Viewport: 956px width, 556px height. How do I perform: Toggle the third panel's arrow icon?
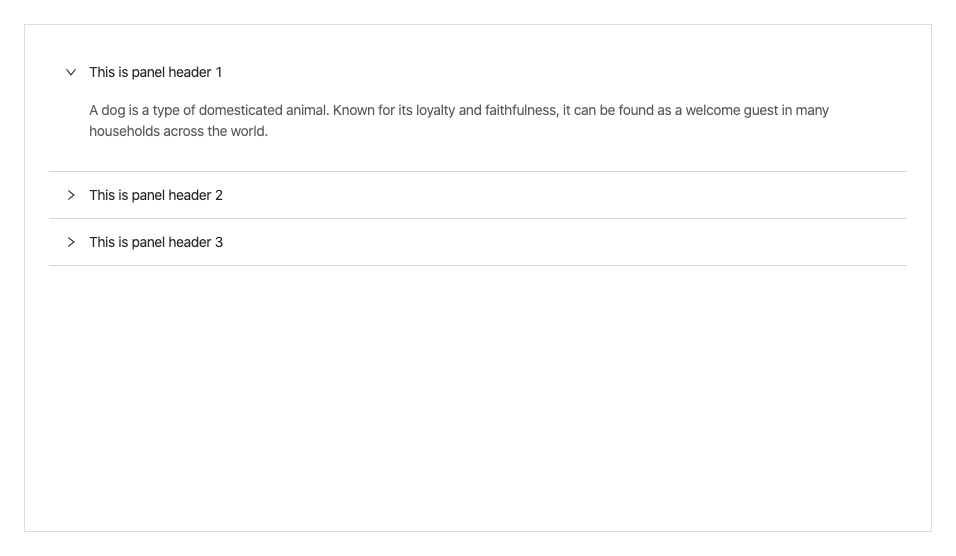pyautogui.click(x=71, y=242)
